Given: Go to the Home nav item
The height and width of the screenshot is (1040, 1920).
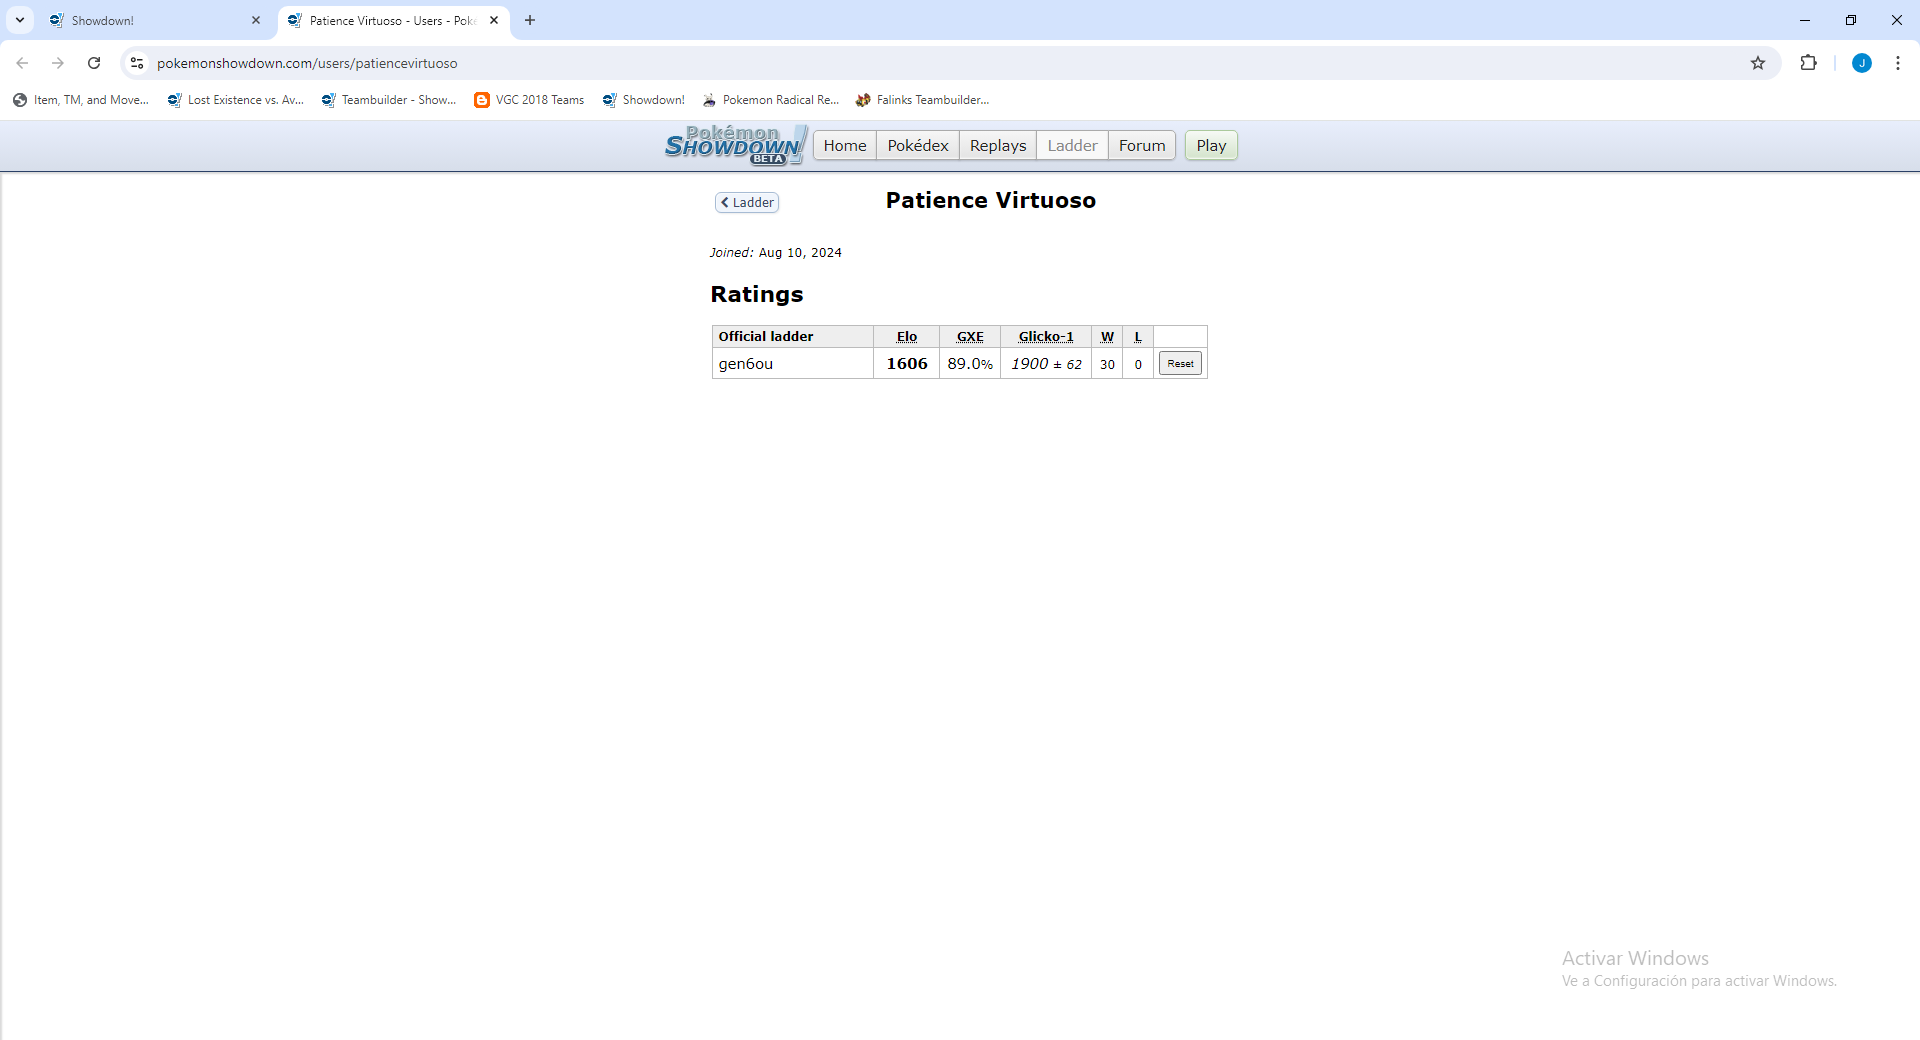Looking at the screenshot, I should (x=845, y=146).
